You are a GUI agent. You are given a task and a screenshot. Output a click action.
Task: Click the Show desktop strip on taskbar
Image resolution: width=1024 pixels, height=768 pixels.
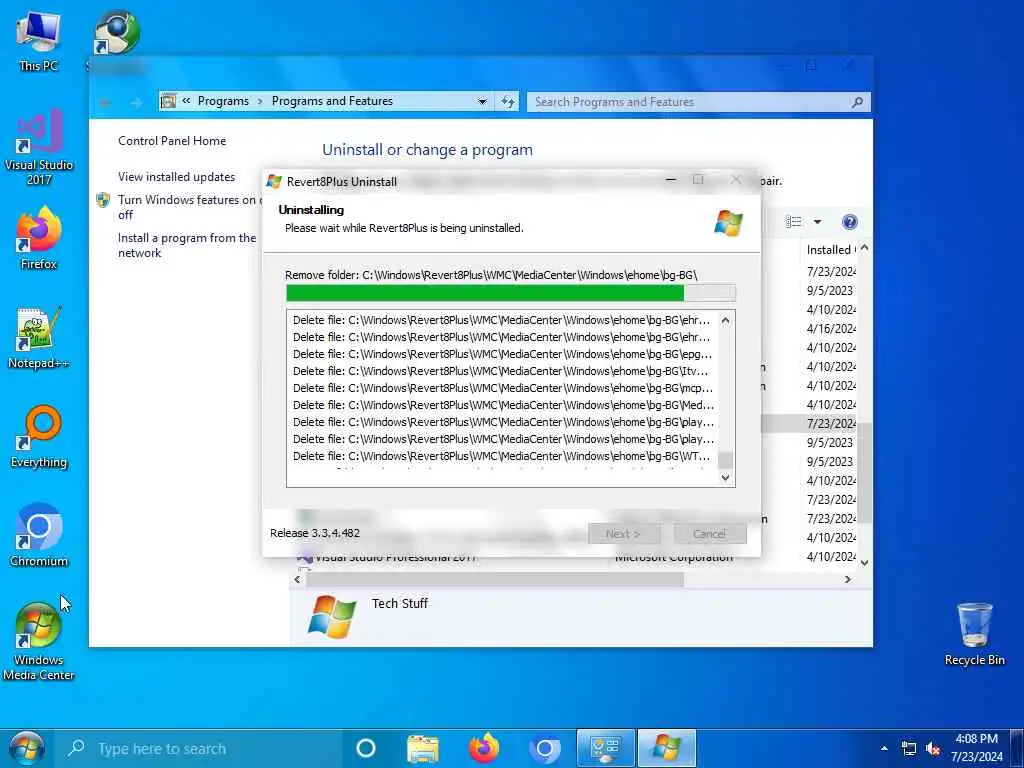click(x=1019, y=748)
